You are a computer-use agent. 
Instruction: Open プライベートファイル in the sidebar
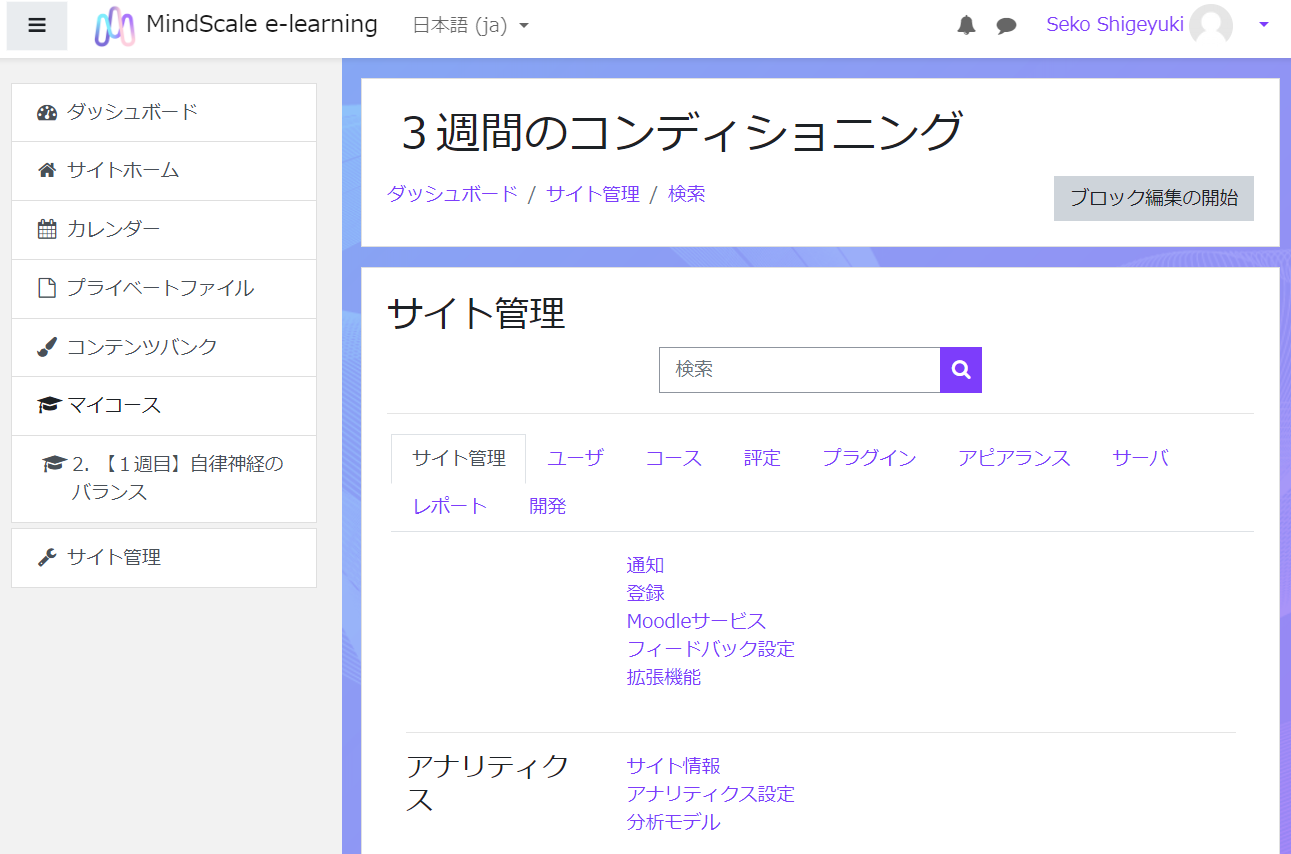pos(164,288)
